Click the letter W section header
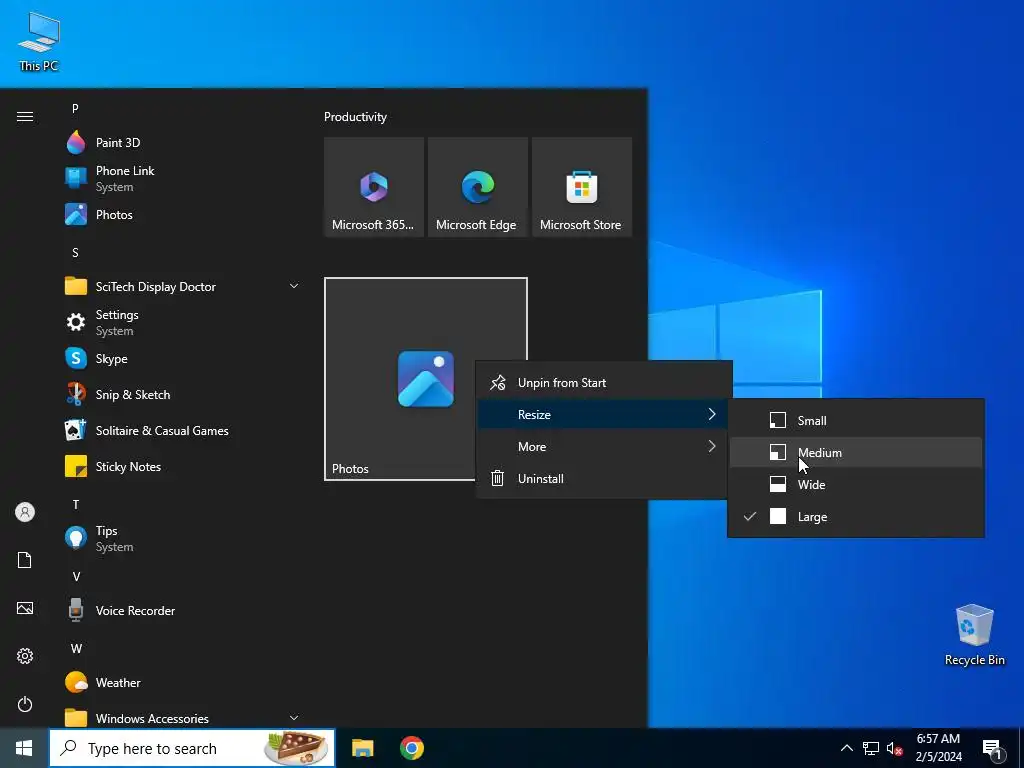Image resolution: width=1024 pixels, height=768 pixels. click(76, 648)
